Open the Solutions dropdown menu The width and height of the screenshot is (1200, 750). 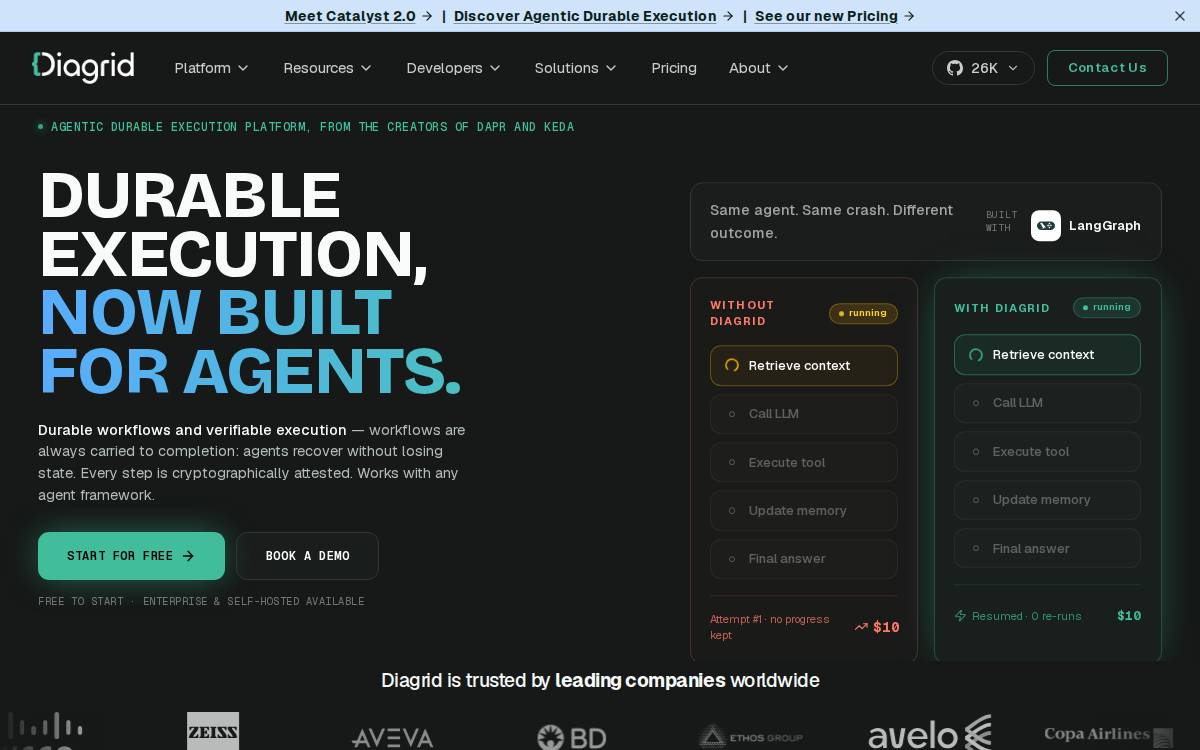tap(575, 68)
